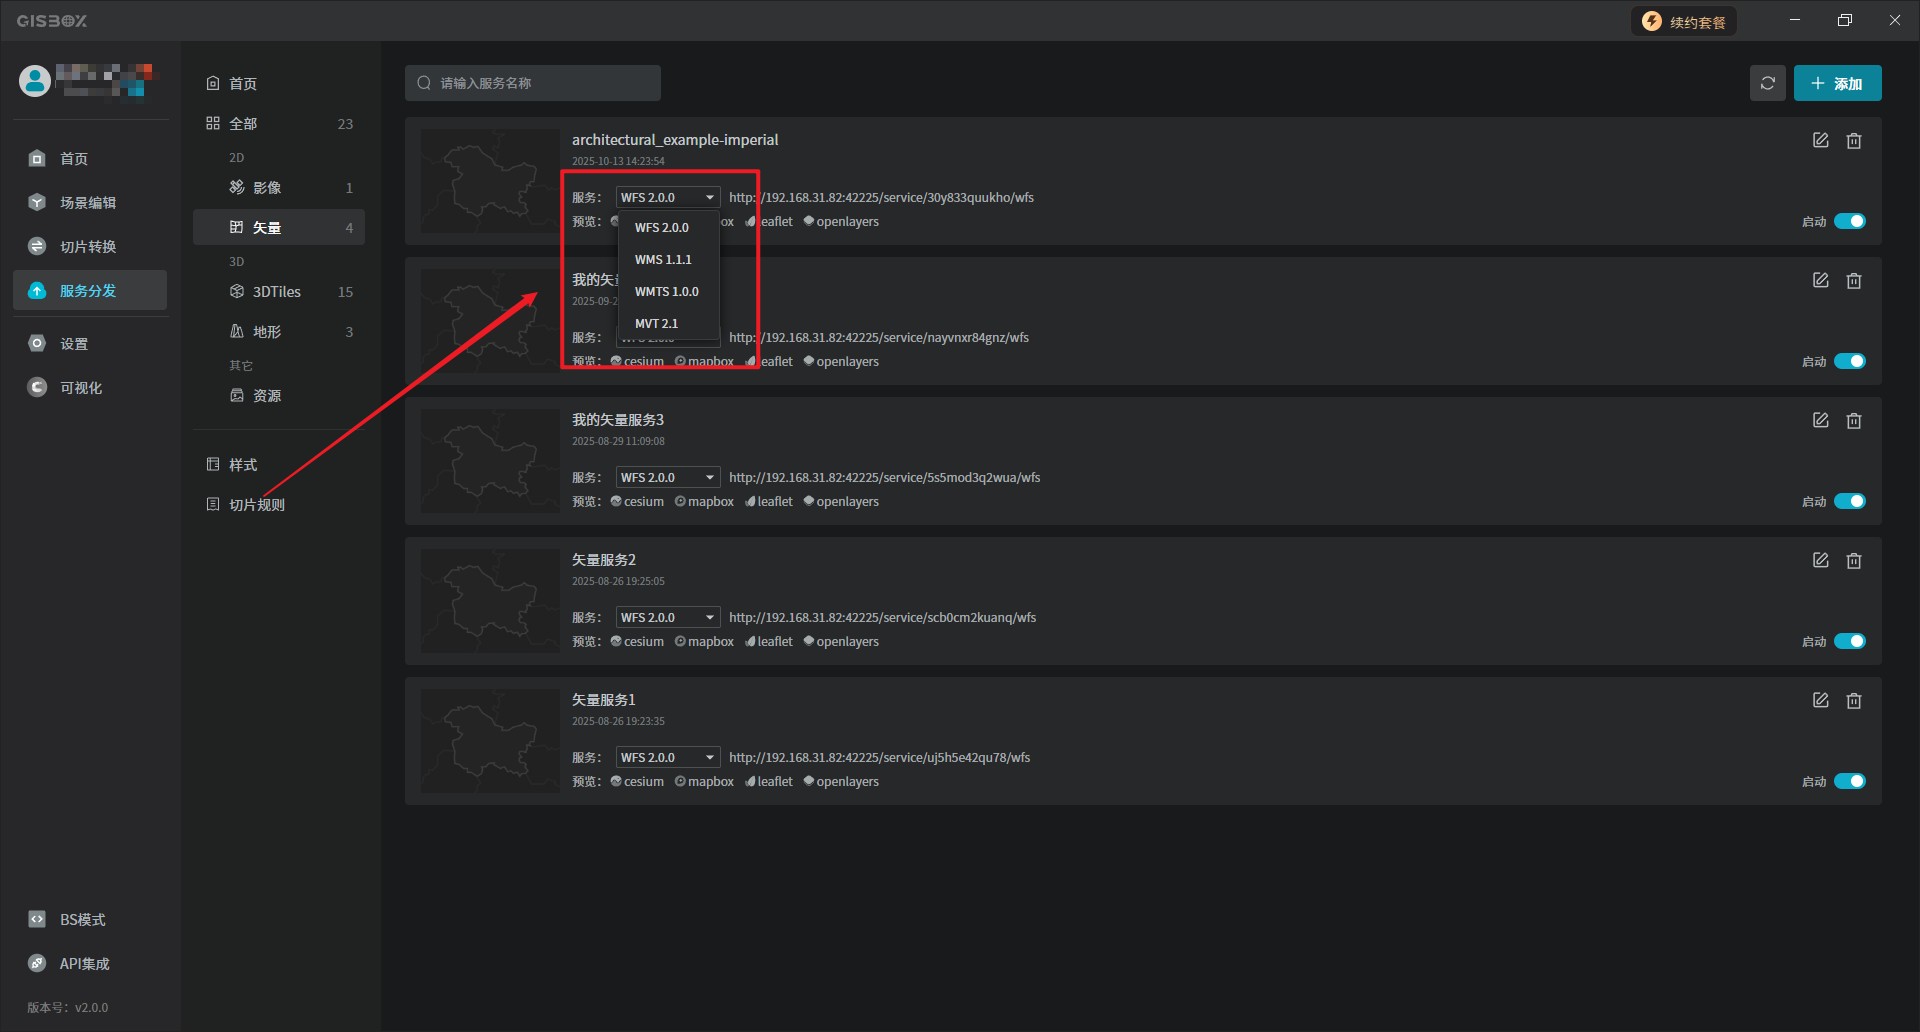Click the refresh service list icon
This screenshot has width=1920, height=1032.
pyautogui.click(x=1767, y=83)
